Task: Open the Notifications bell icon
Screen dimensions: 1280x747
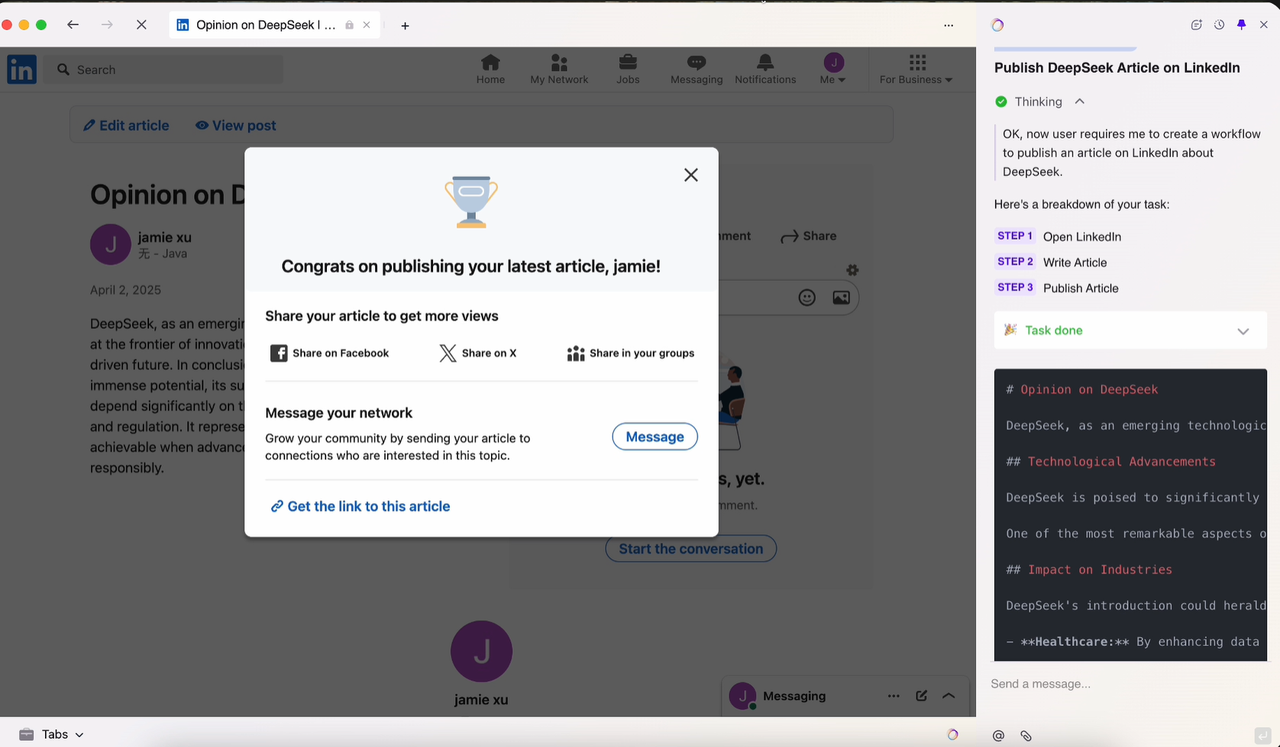Action: pyautogui.click(x=765, y=69)
